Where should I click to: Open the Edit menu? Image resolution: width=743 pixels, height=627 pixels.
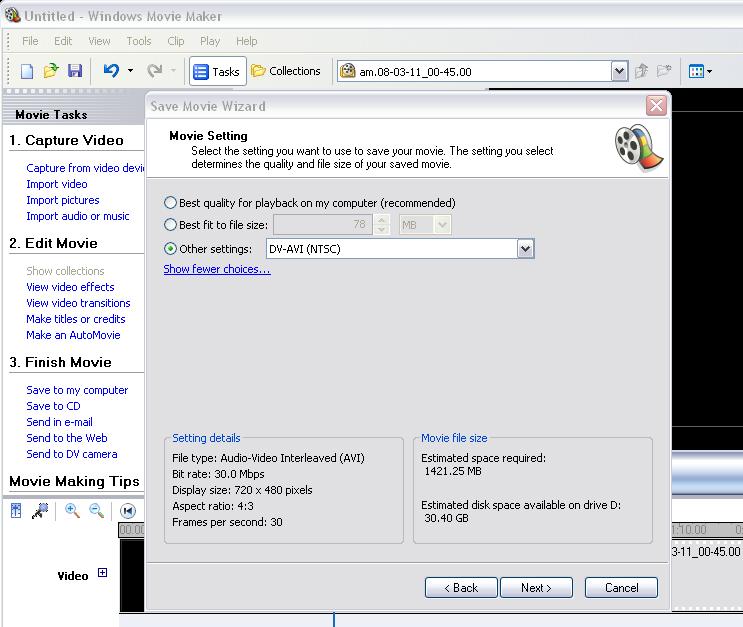tap(63, 41)
